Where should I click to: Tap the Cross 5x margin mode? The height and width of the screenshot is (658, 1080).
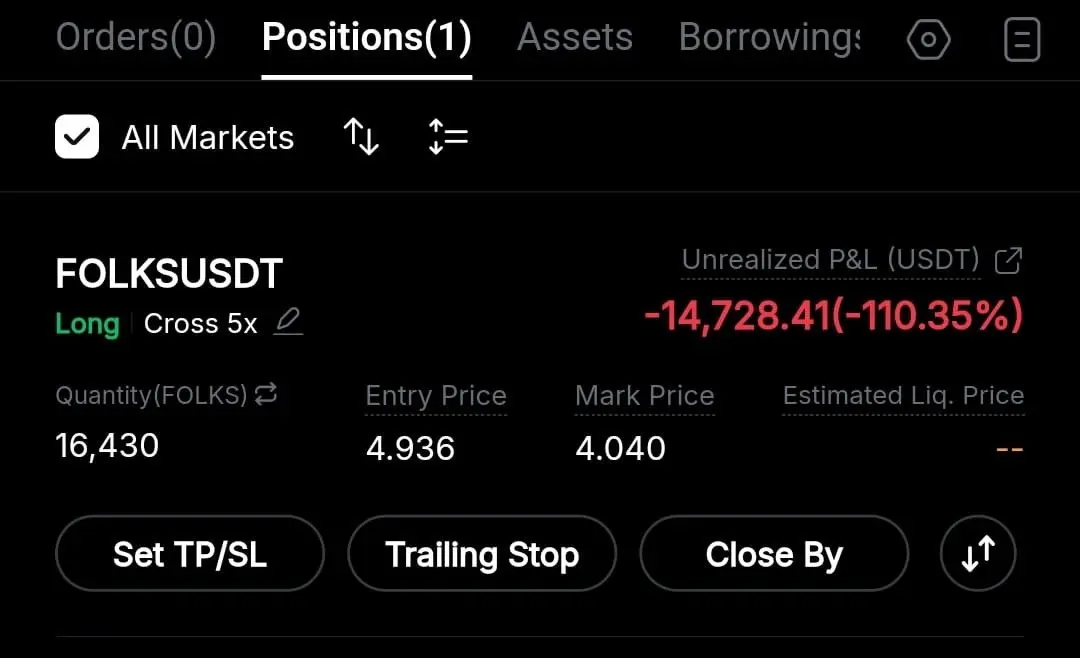point(200,324)
